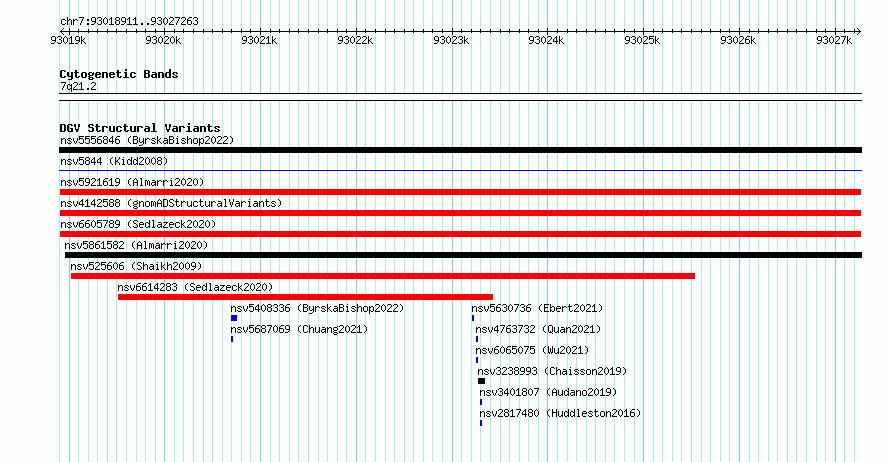The height and width of the screenshot is (462, 890).
Task: Click the nsv5556846 (ByrskaBishop2022) label
Action: click(x=147, y=140)
